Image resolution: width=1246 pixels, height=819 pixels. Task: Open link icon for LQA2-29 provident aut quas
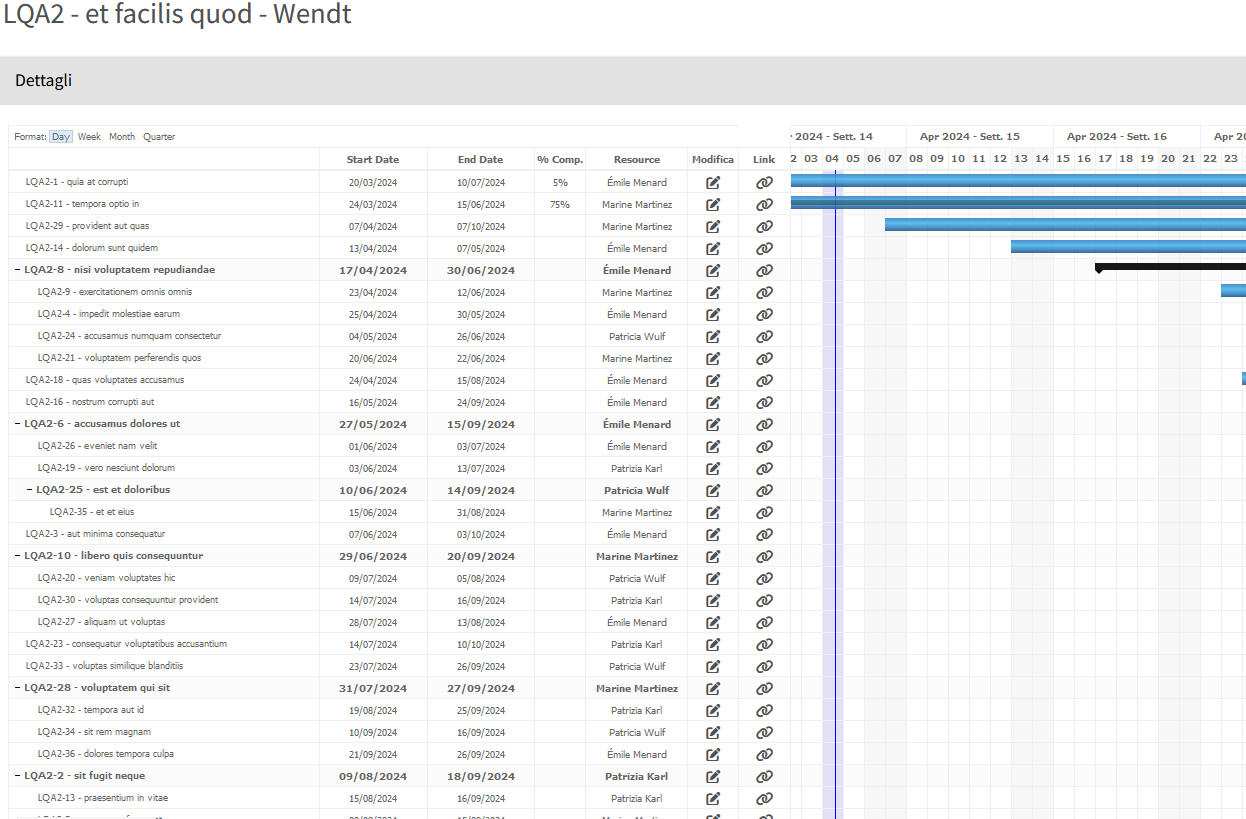tap(764, 227)
